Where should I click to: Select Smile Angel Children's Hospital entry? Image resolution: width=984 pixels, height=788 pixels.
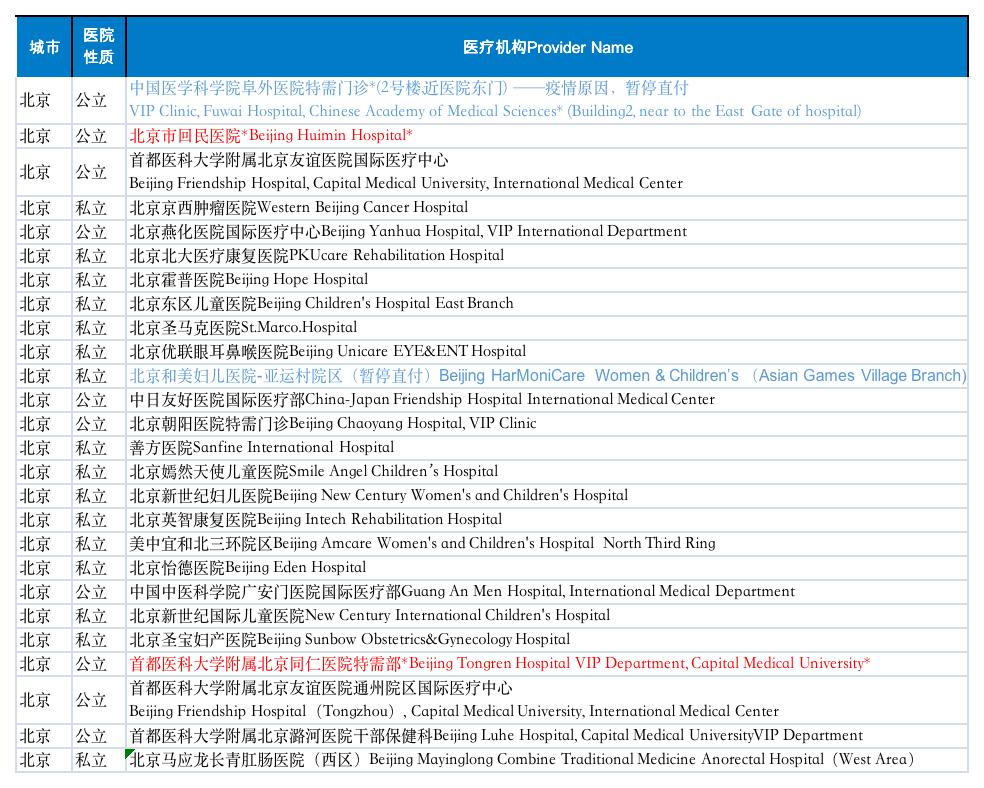(x=547, y=472)
